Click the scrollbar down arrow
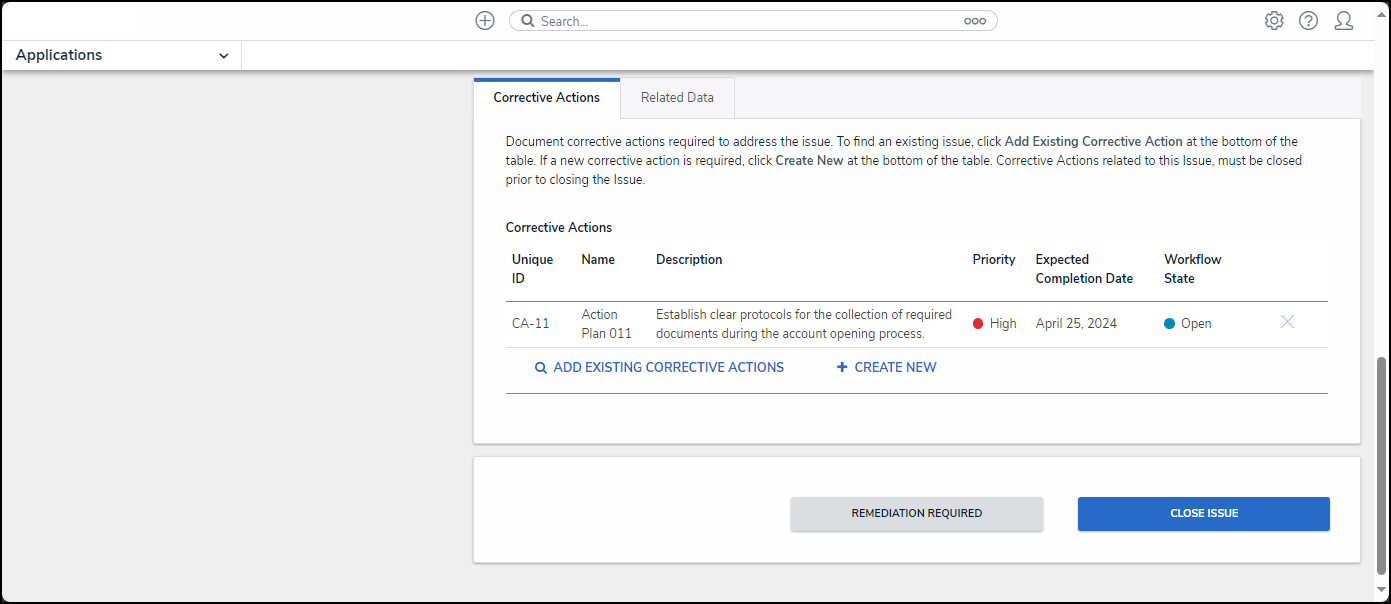Screen dimensions: 1391x604 [x=1381, y=592]
